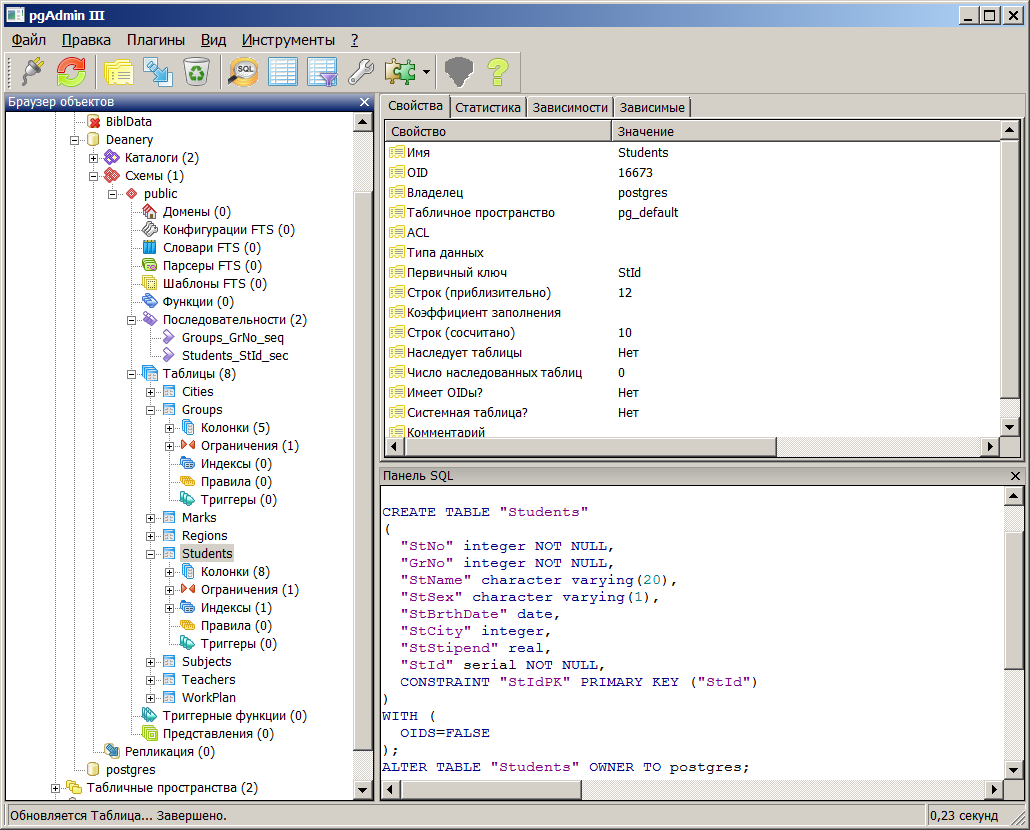Click the Репликация (0) icon
This screenshot has width=1030, height=830.
pyautogui.click(x=112, y=751)
